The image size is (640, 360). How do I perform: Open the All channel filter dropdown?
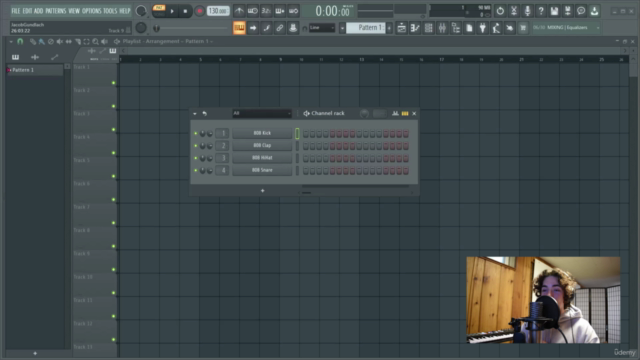262,113
